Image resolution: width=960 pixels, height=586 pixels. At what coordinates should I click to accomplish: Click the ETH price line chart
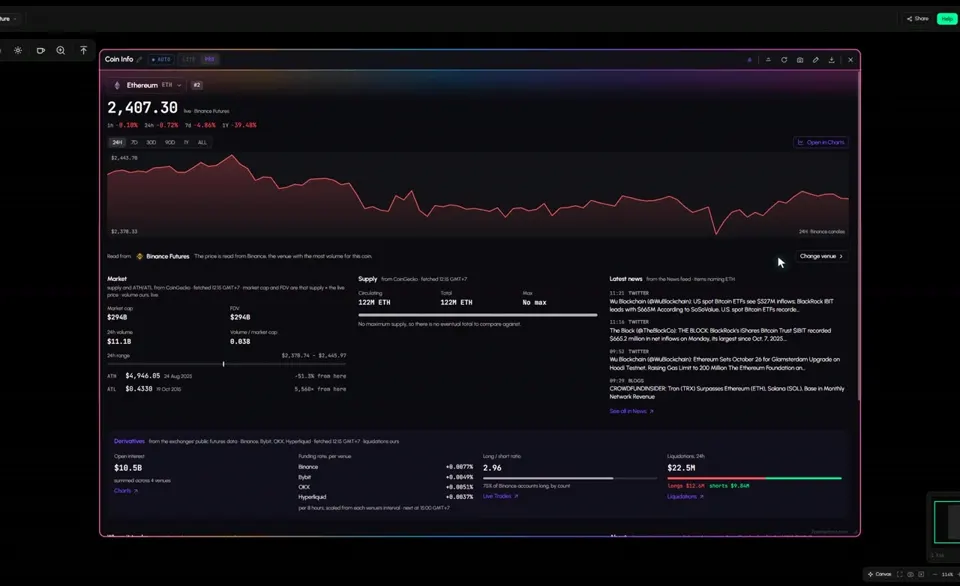478,195
